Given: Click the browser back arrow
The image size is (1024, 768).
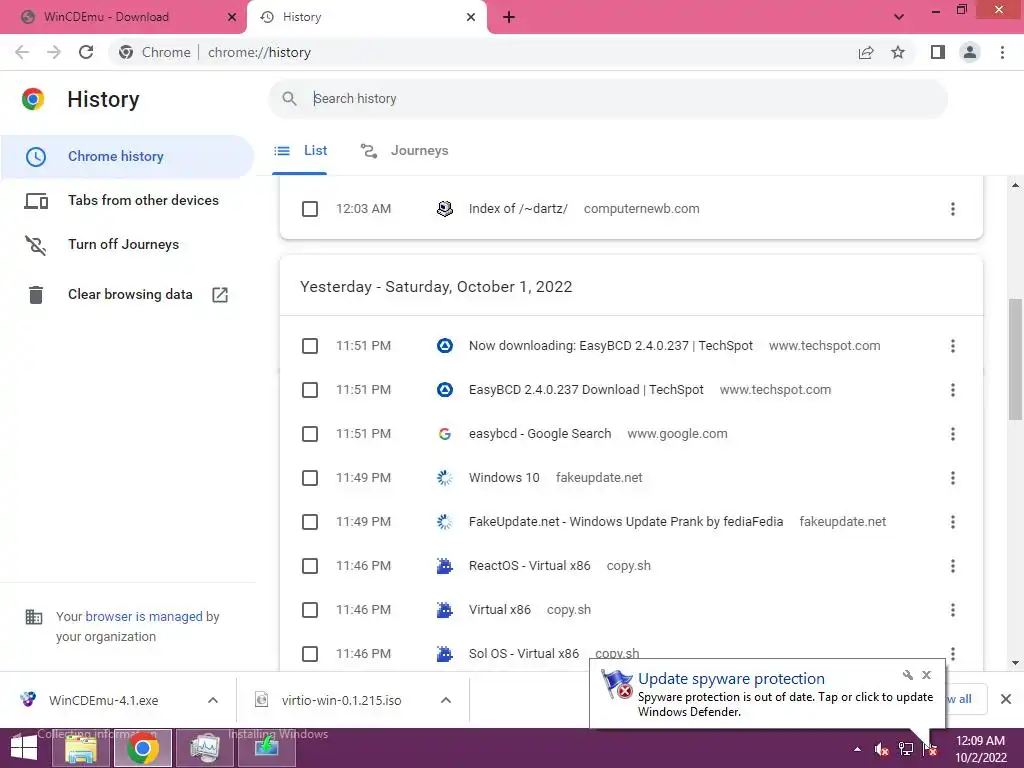Looking at the screenshot, I should point(22,52).
